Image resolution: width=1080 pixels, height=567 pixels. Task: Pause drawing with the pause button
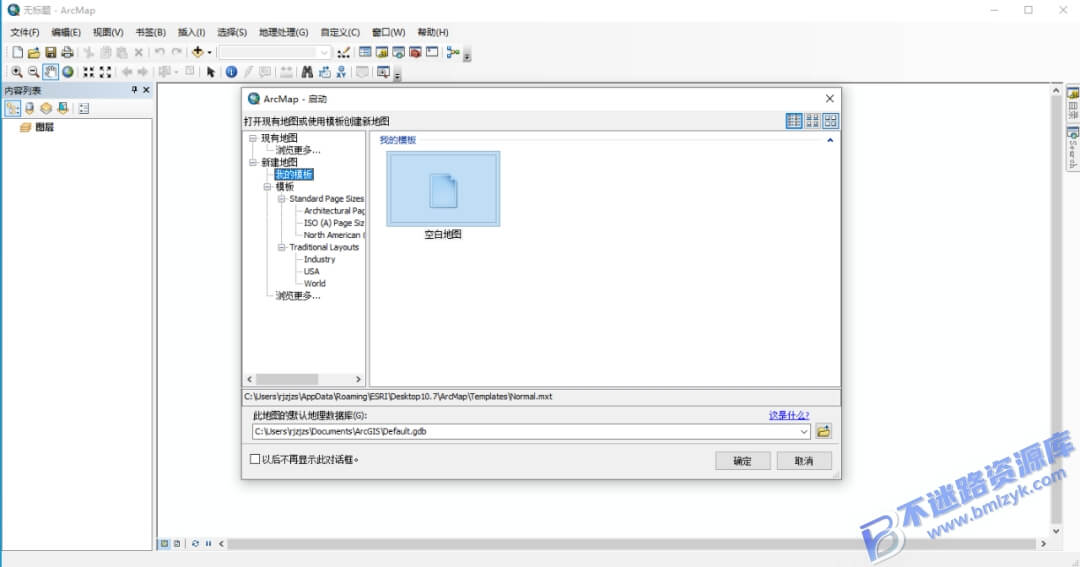208,544
